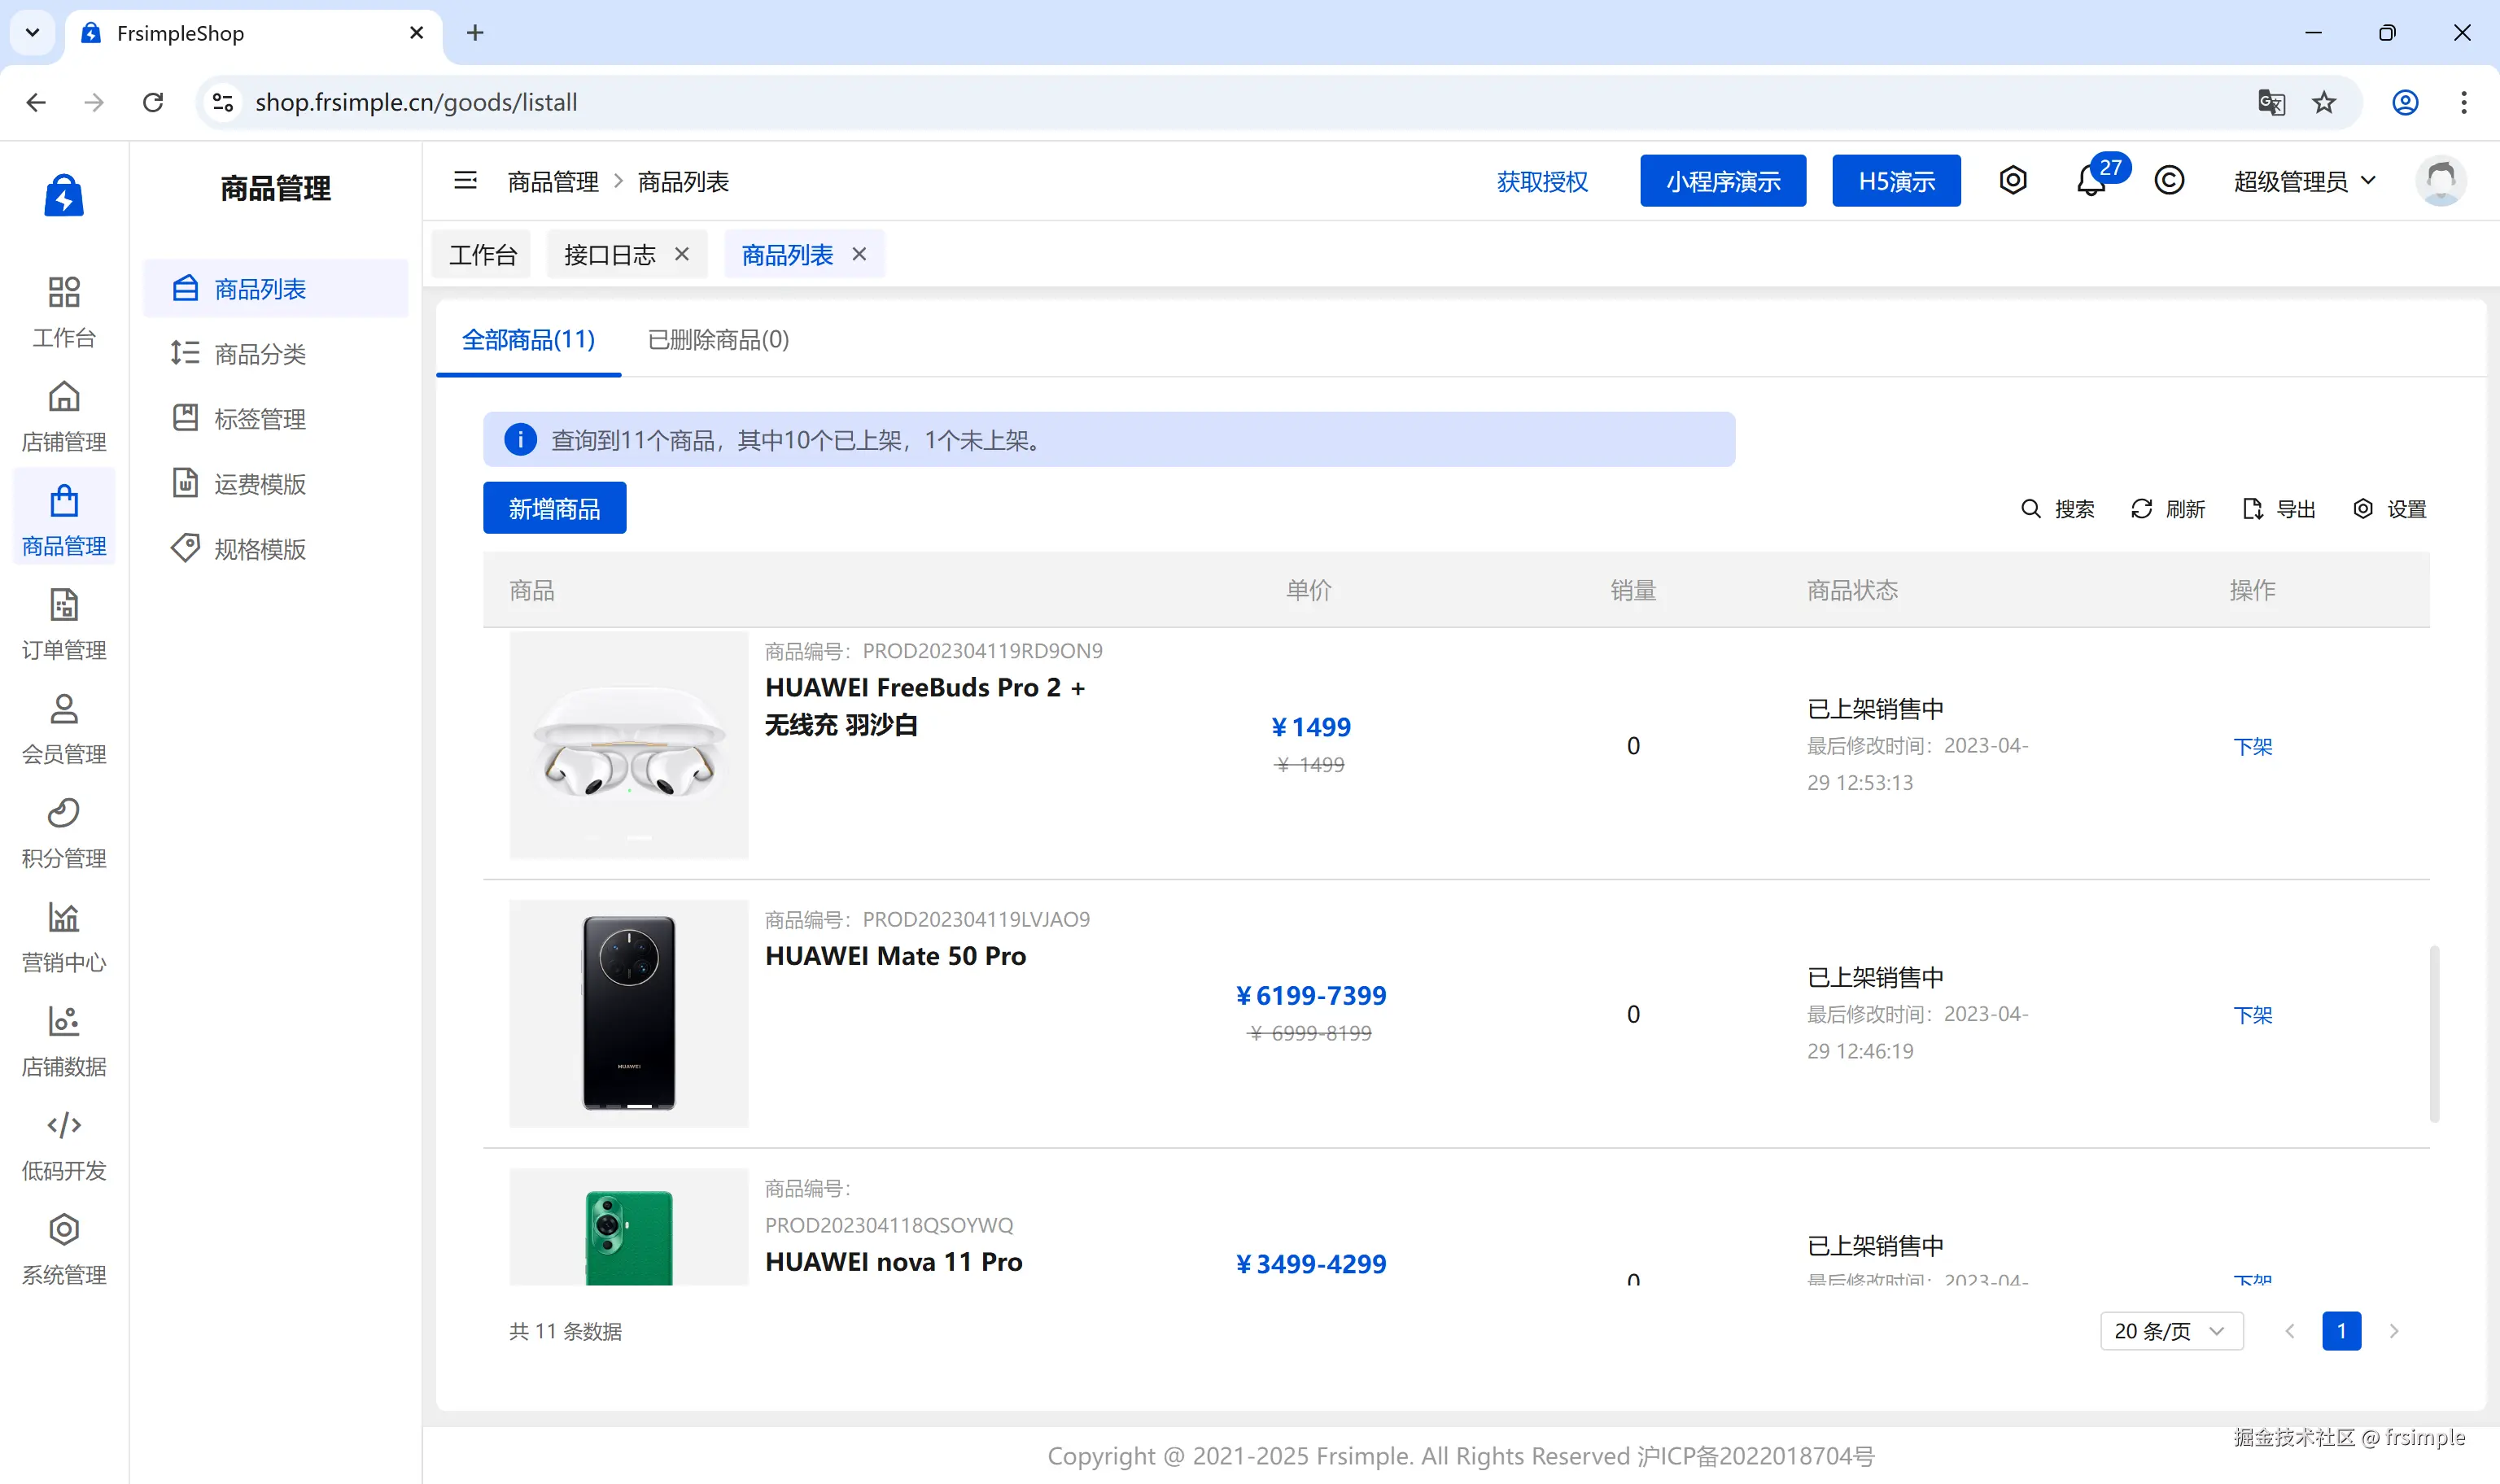Open 低码开发 sidebar section
The height and width of the screenshot is (1484, 2500).
[x=64, y=1145]
